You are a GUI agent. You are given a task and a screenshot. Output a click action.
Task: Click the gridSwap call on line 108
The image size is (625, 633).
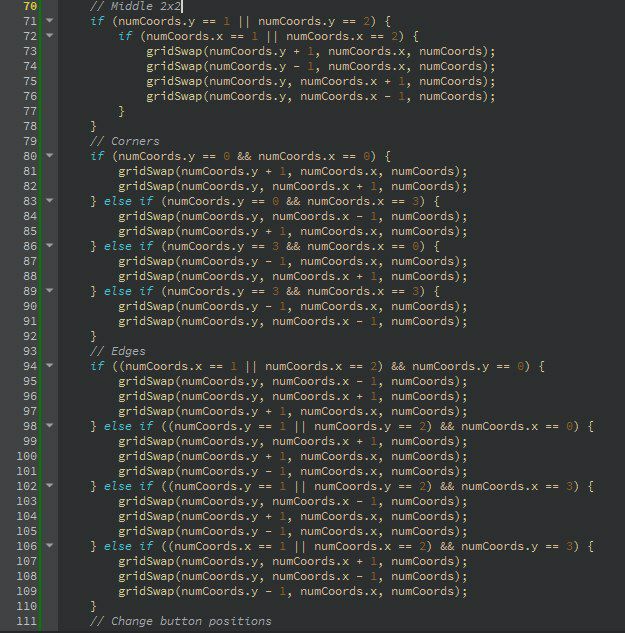point(293,576)
